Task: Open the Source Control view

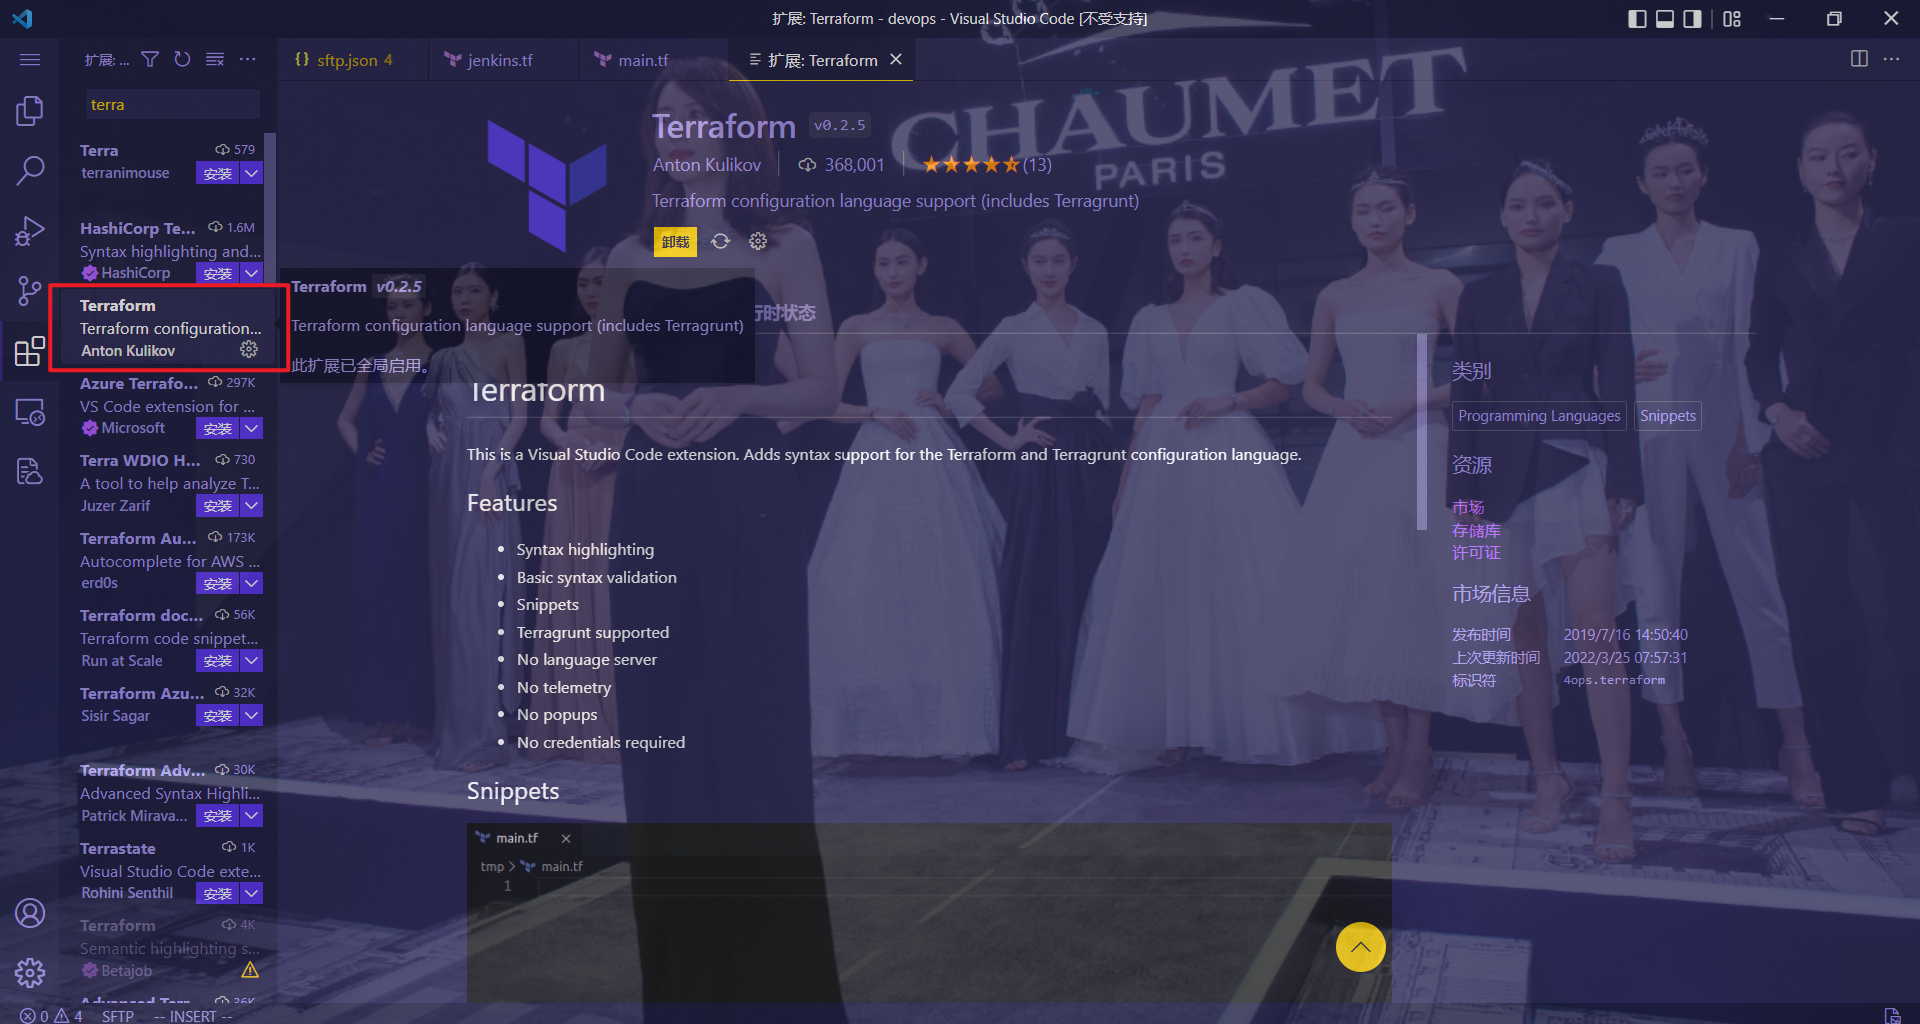Action: click(x=30, y=291)
